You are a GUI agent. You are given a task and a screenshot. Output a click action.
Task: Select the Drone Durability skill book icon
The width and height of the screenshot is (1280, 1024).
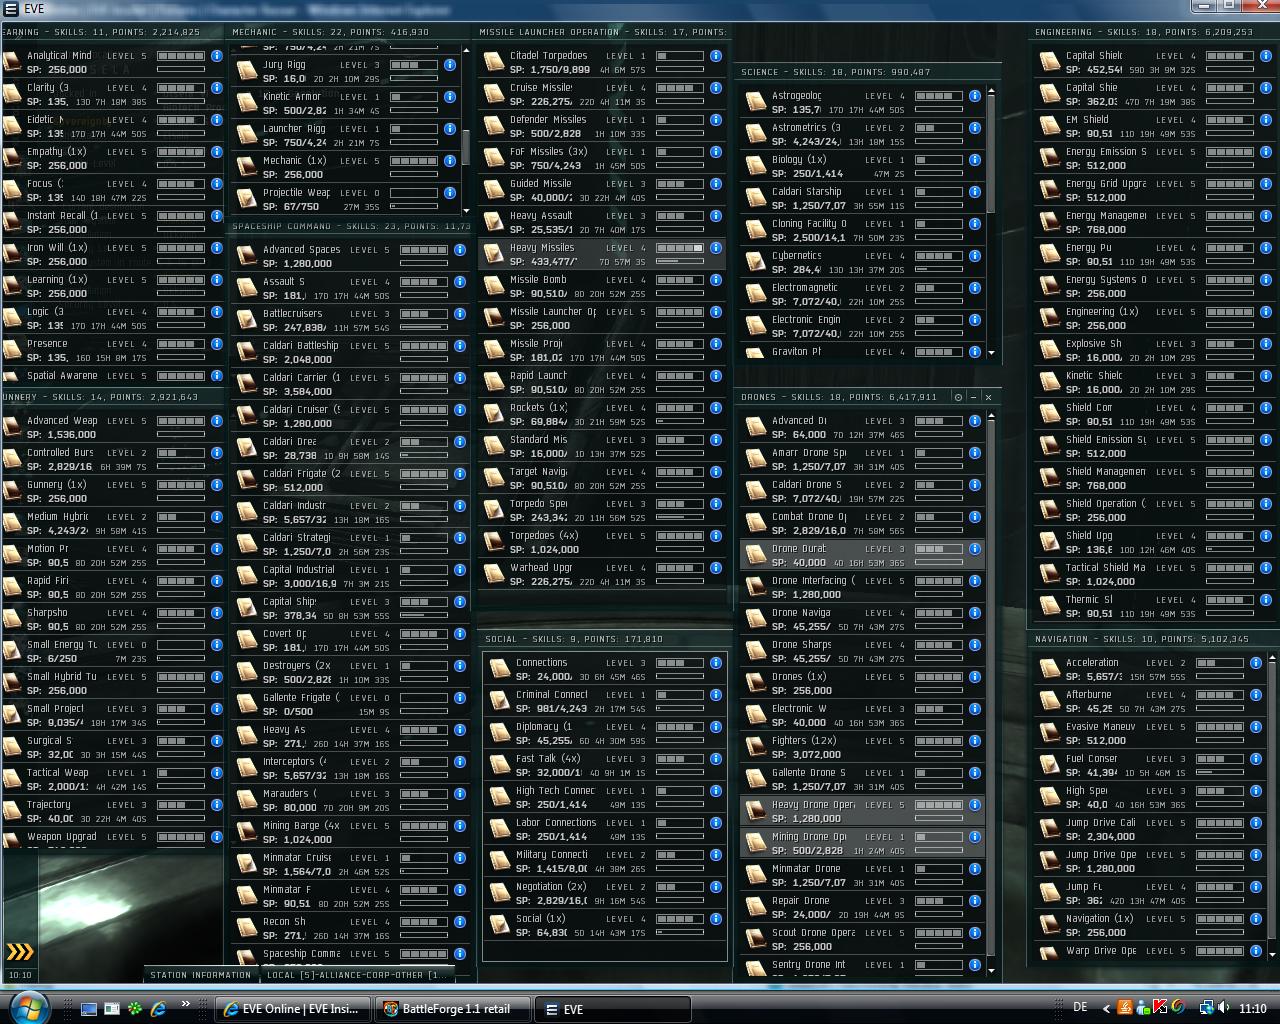click(755, 555)
